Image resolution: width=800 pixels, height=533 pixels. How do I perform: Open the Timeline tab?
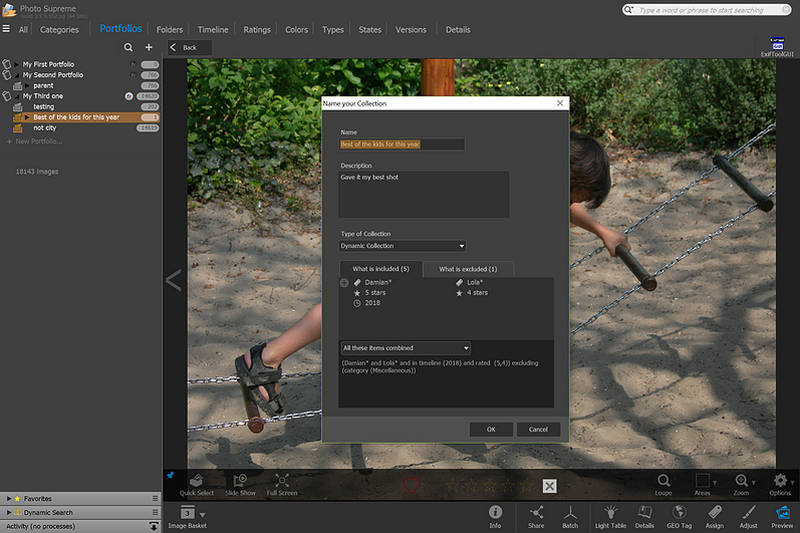(x=213, y=30)
